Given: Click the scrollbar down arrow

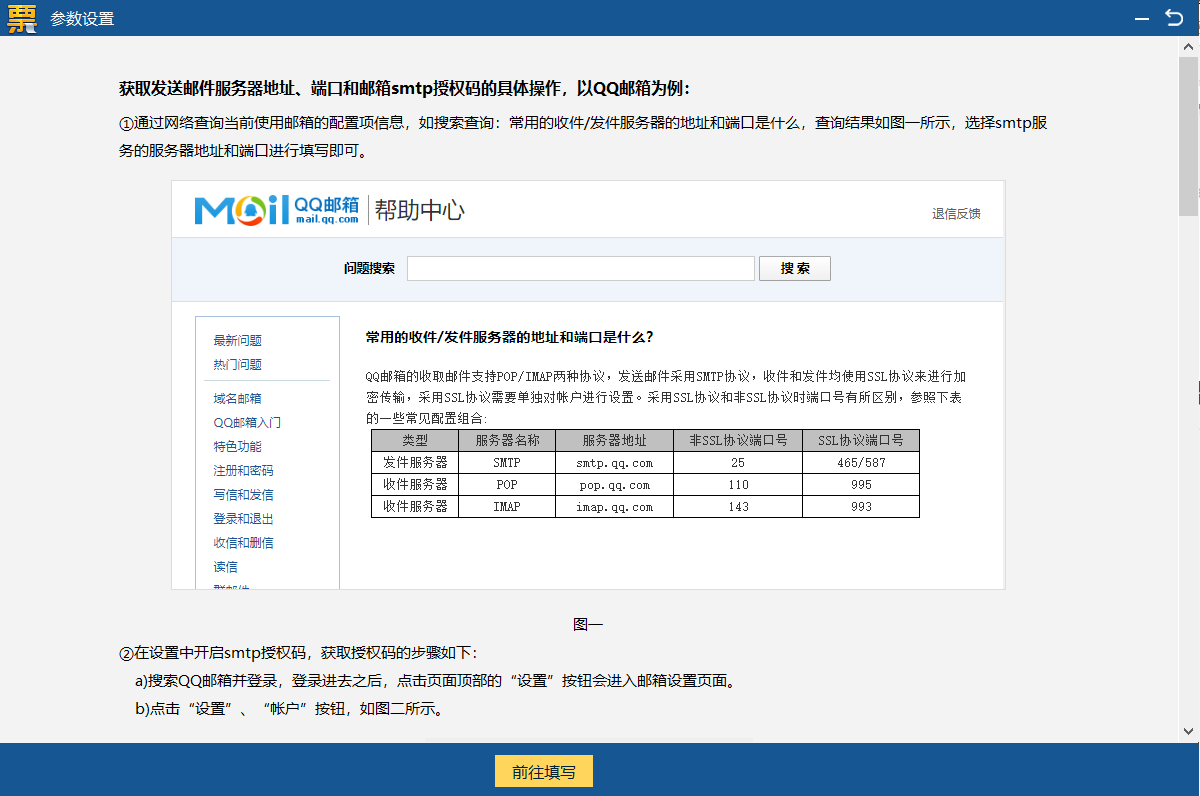Looking at the screenshot, I should click(1189, 731).
